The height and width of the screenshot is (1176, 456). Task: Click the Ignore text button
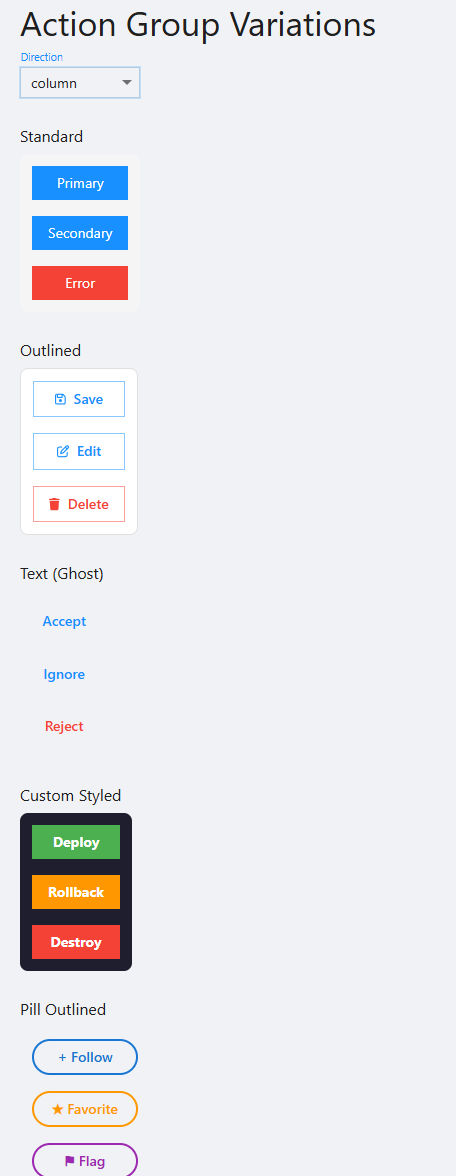[x=64, y=674]
